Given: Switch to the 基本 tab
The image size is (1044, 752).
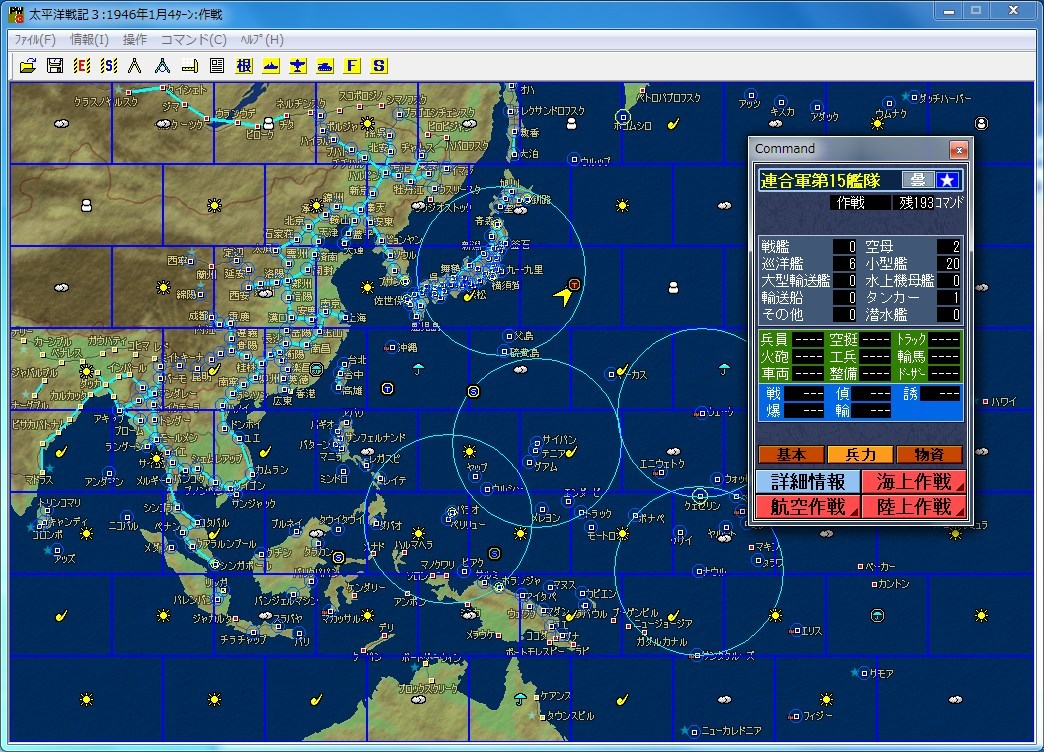Looking at the screenshot, I should [x=791, y=455].
